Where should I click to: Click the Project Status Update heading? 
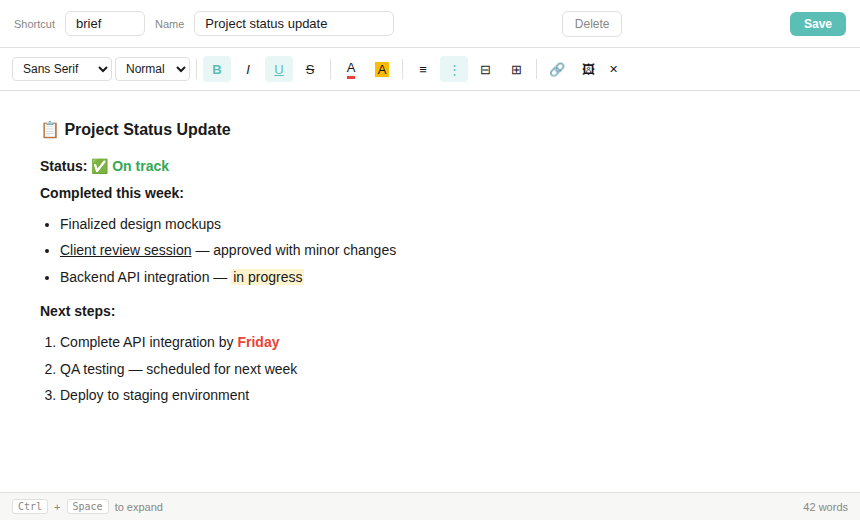click(x=147, y=129)
